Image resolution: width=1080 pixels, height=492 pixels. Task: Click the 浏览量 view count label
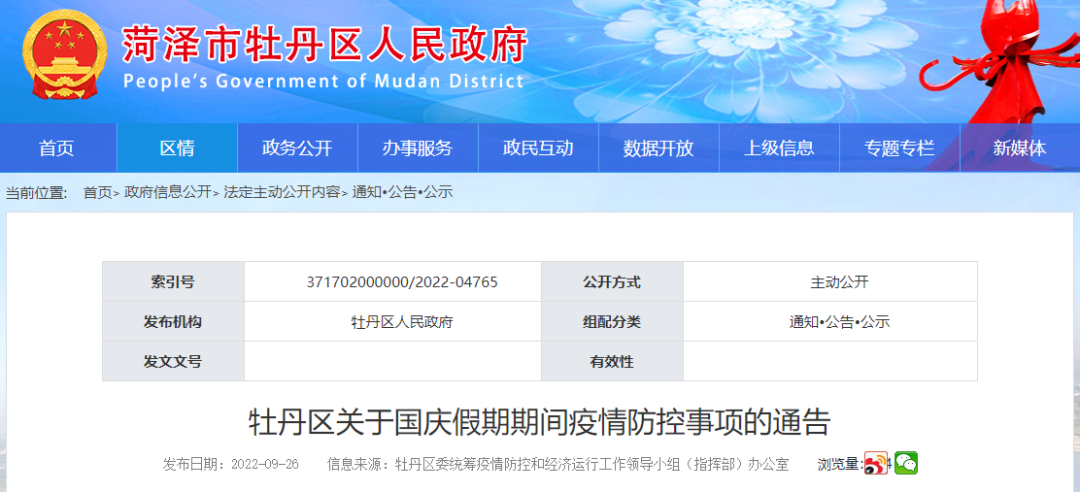tap(840, 464)
